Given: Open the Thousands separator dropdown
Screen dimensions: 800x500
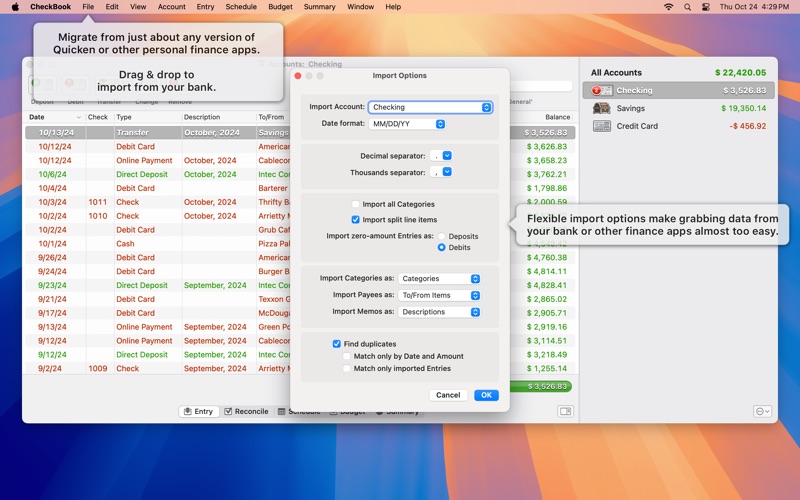Looking at the screenshot, I should coord(441,172).
